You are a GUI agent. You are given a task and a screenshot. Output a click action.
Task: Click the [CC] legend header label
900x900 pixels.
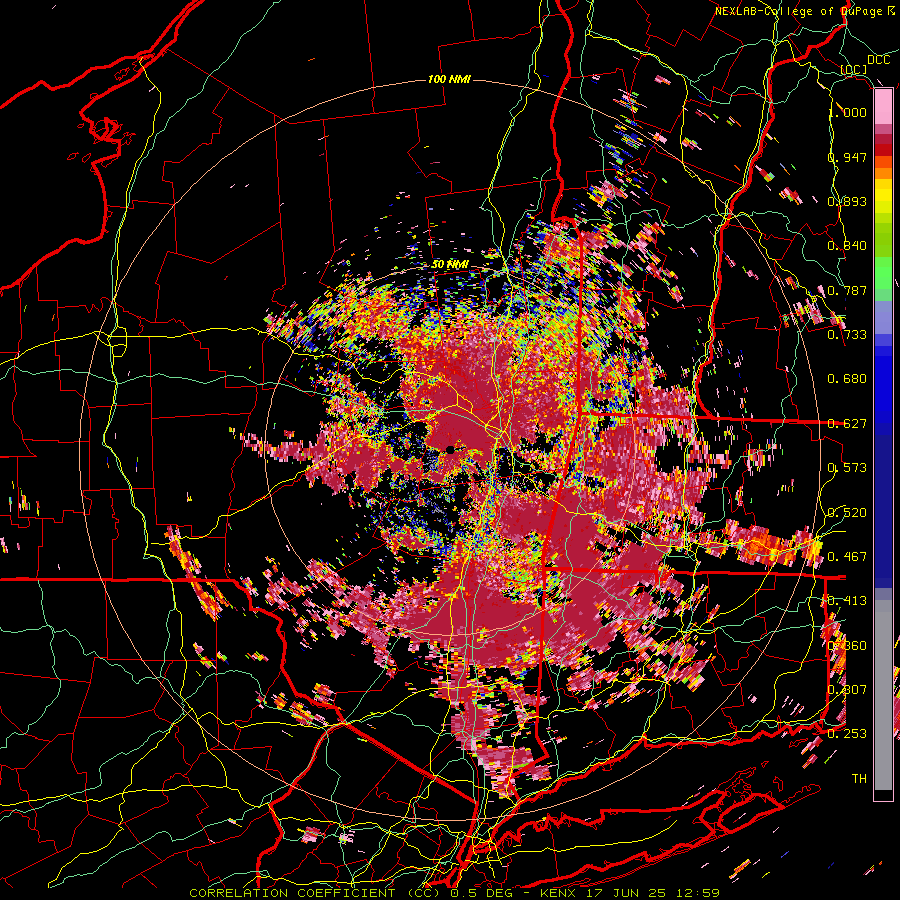point(854,69)
